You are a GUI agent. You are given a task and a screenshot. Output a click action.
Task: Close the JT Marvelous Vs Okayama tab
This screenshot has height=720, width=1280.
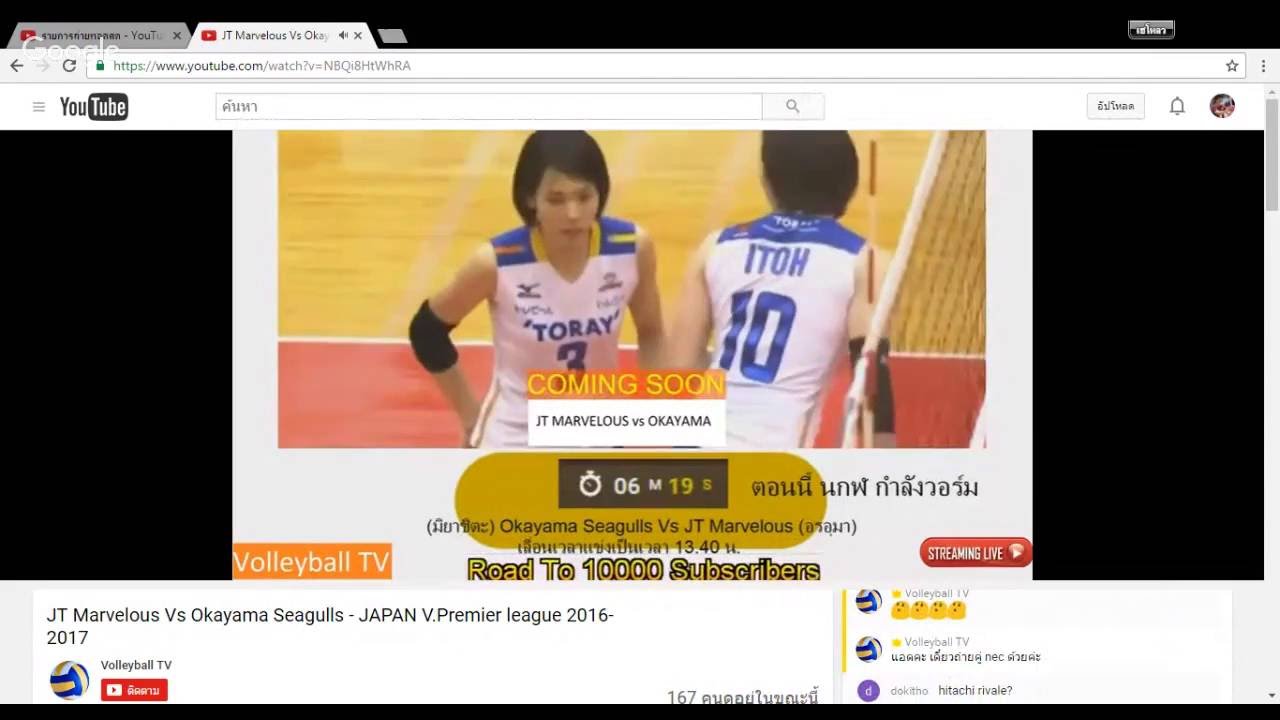(358, 35)
